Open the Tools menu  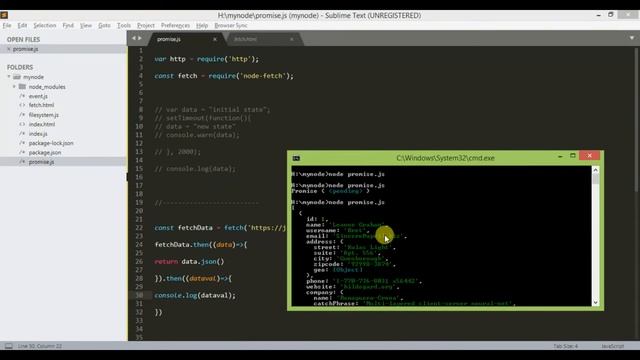click(124, 25)
